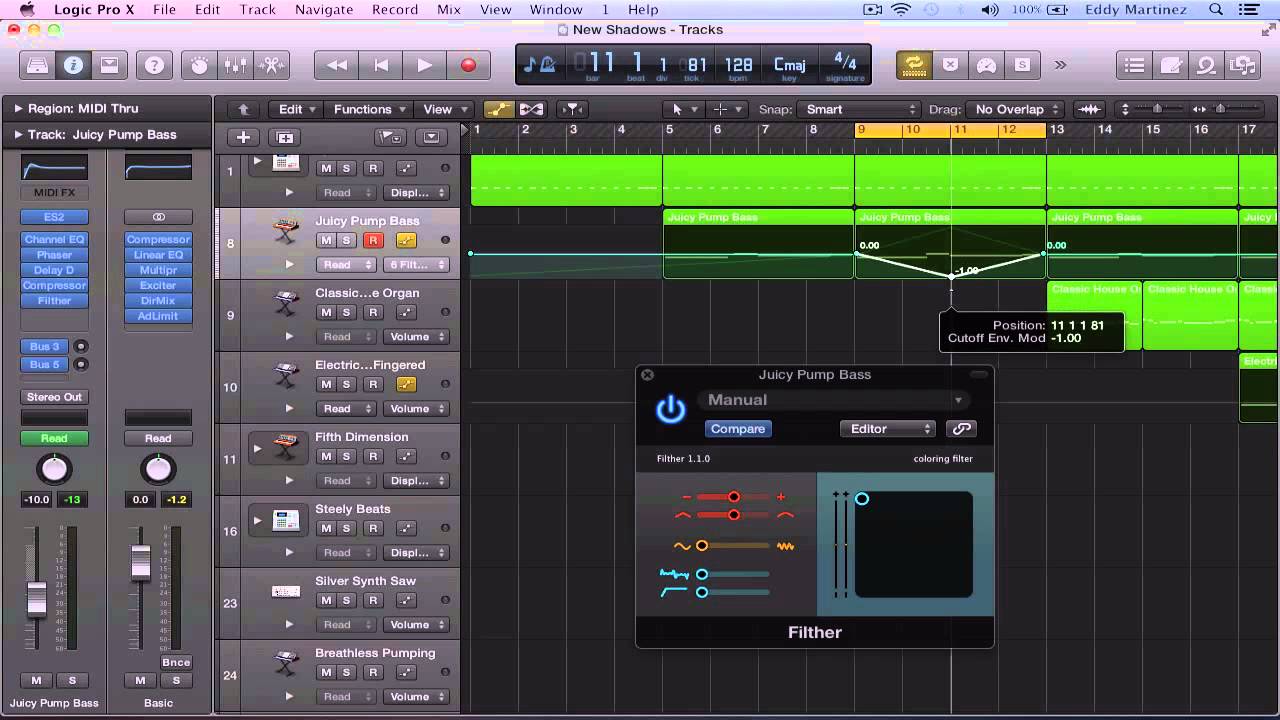1280x720 pixels.
Task: Open the Toolbar mail-style icon
Action: (109, 65)
